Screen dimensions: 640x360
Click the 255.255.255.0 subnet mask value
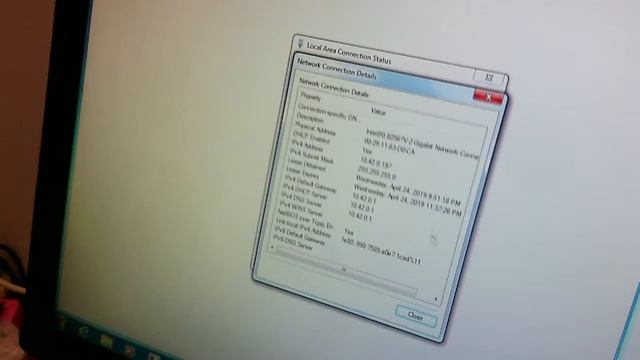tap(377, 173)
